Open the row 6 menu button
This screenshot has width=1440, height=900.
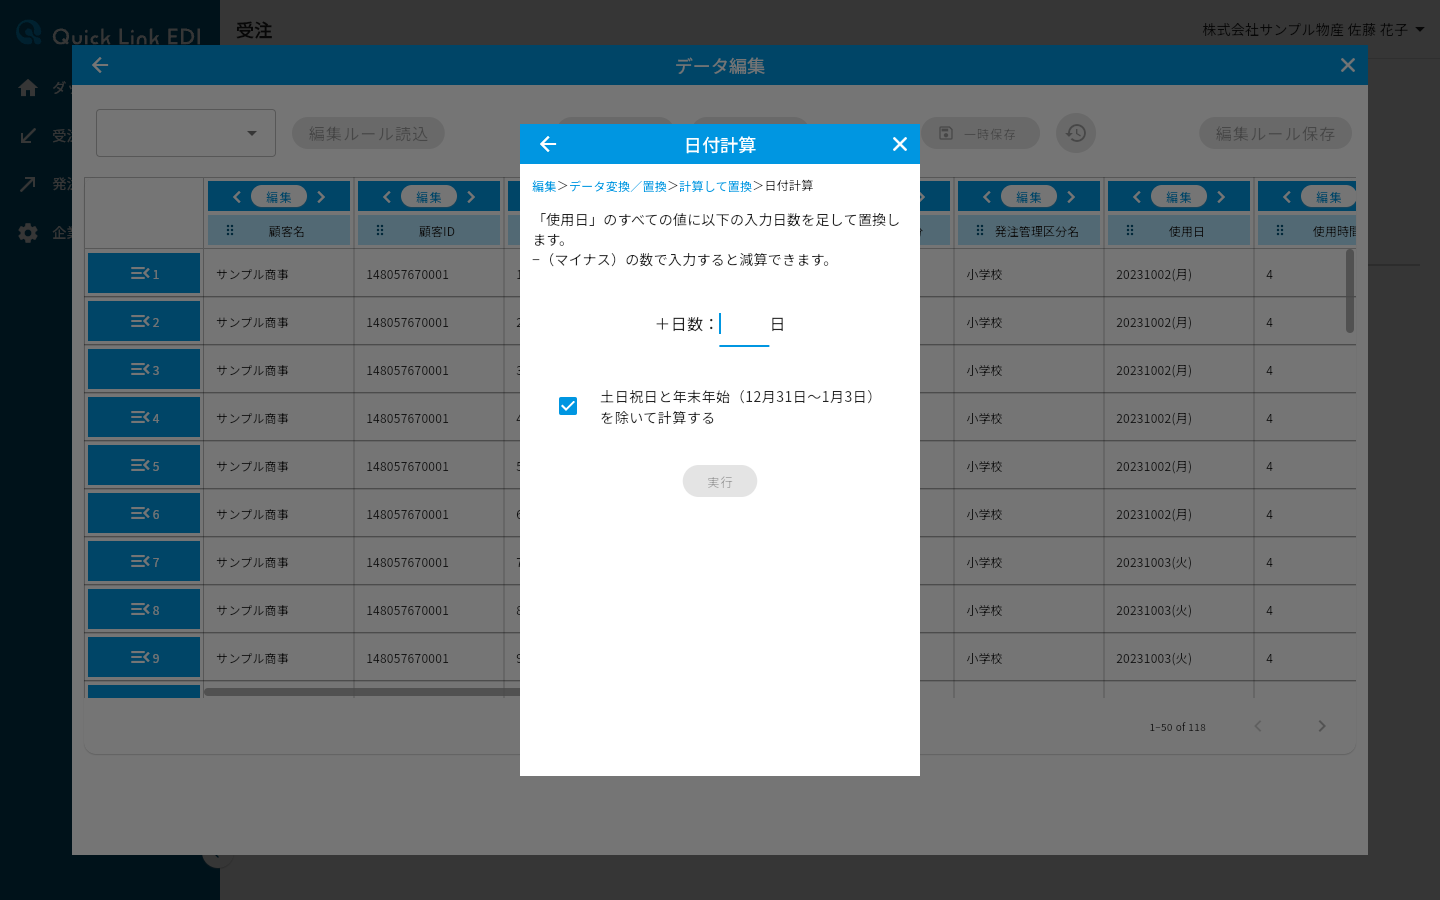(x=144, y=513)
